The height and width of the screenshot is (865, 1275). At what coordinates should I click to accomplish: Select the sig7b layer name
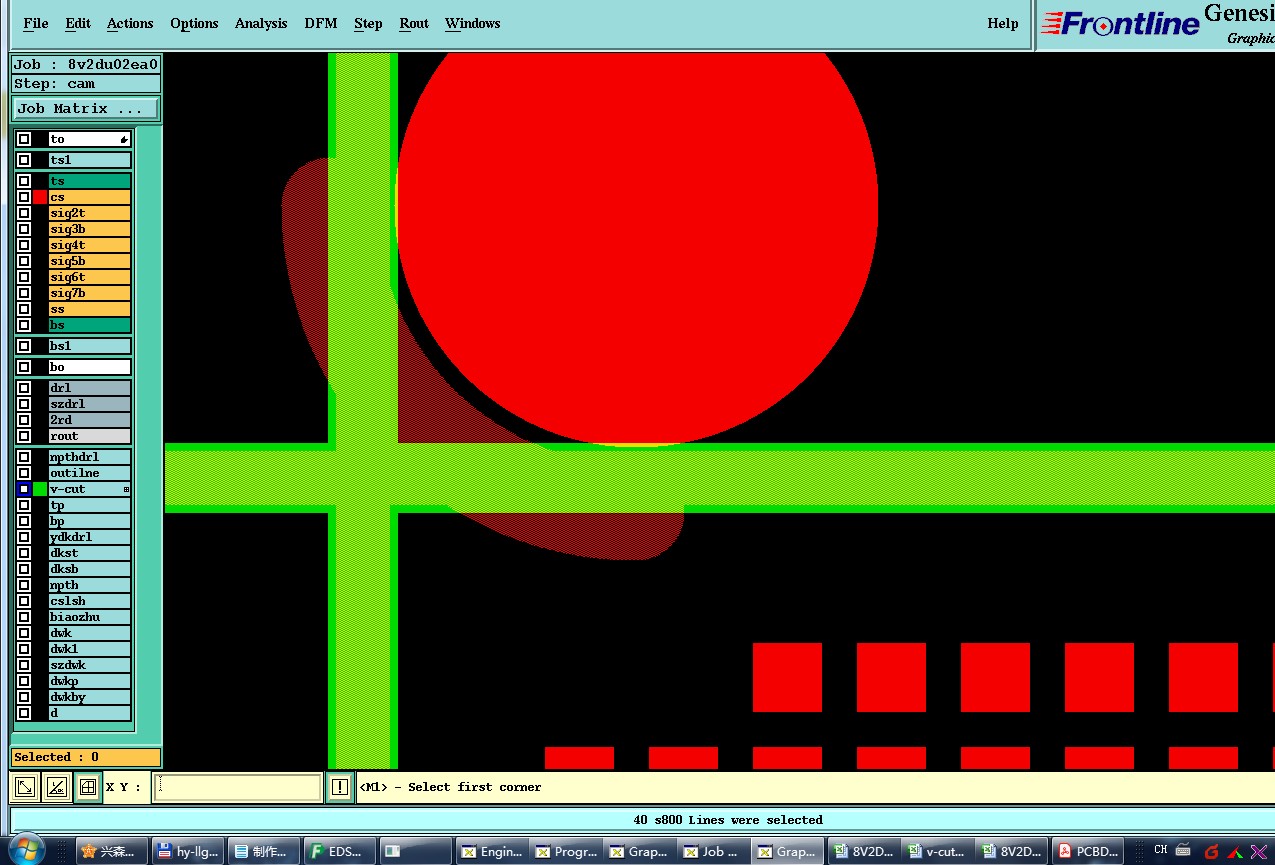point(90,293)
